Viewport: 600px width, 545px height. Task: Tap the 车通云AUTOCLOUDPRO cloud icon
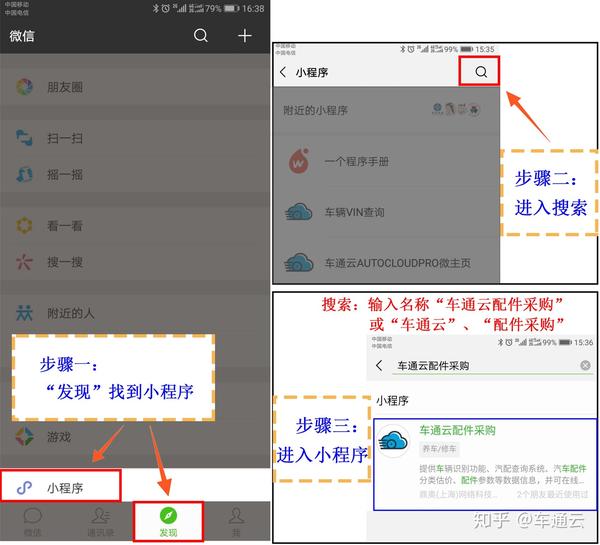(x=299, y=263)
